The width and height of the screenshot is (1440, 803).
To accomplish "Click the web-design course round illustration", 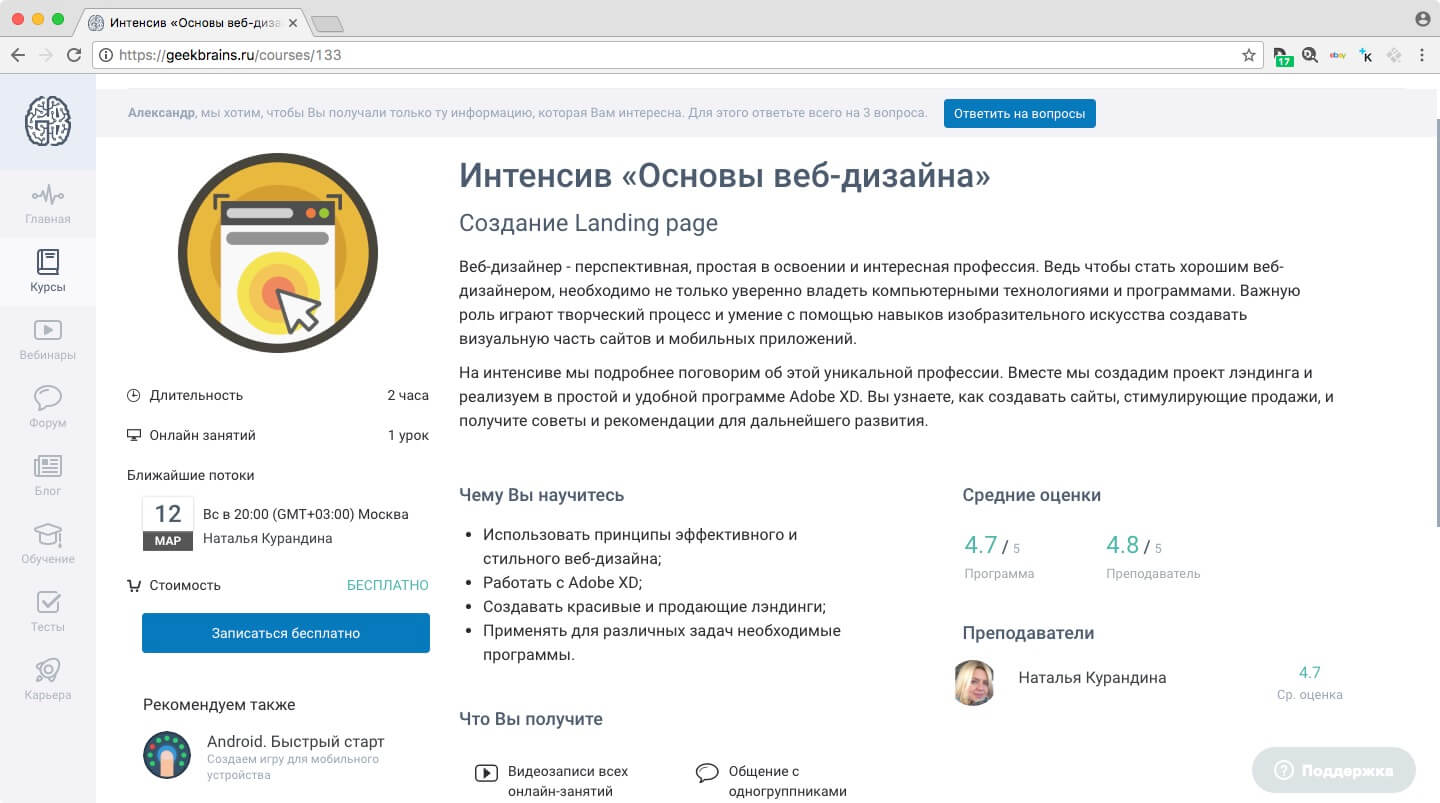I will pyautogui.click(x=278, y=253).
